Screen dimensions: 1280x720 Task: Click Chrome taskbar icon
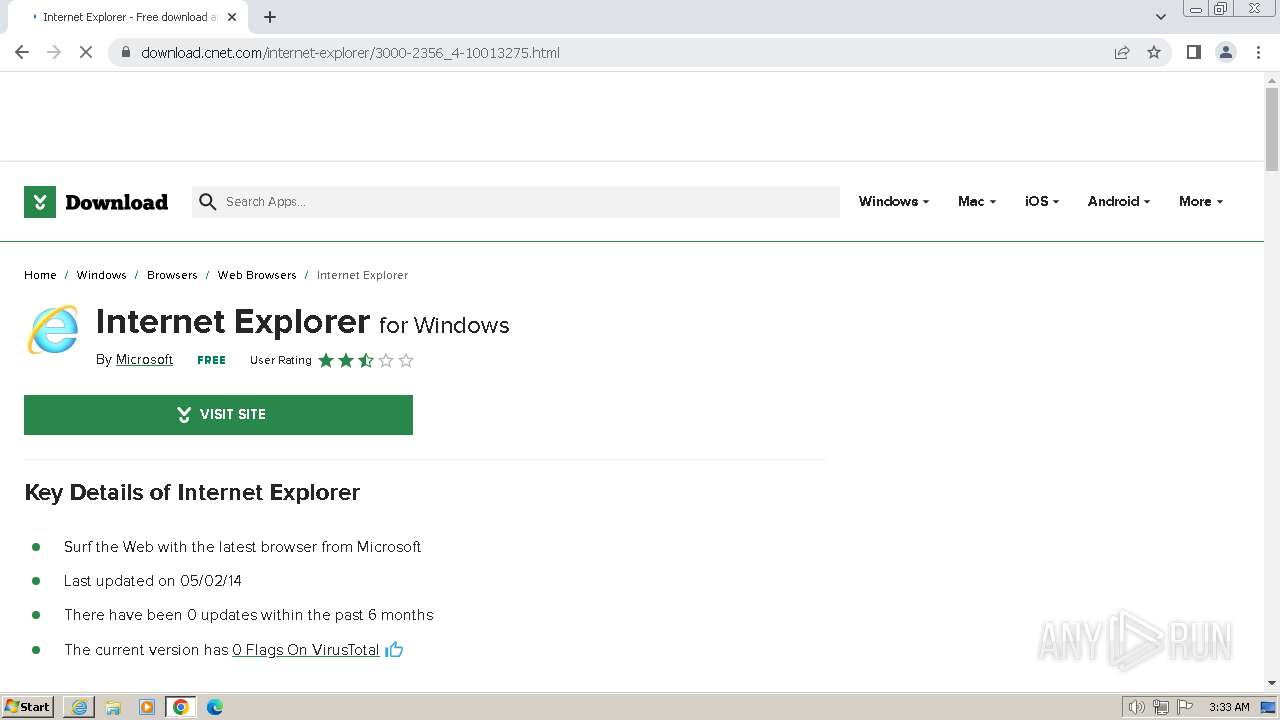pos(181,707)
